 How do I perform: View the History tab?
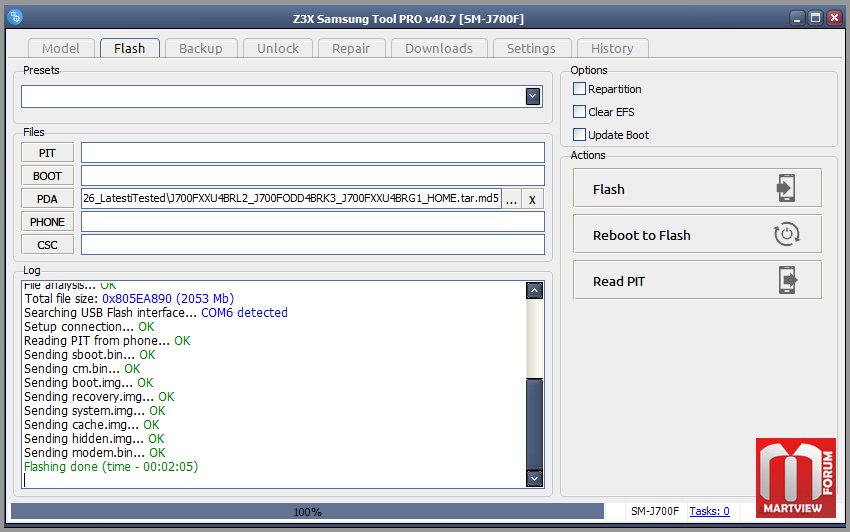coord(612,48)
